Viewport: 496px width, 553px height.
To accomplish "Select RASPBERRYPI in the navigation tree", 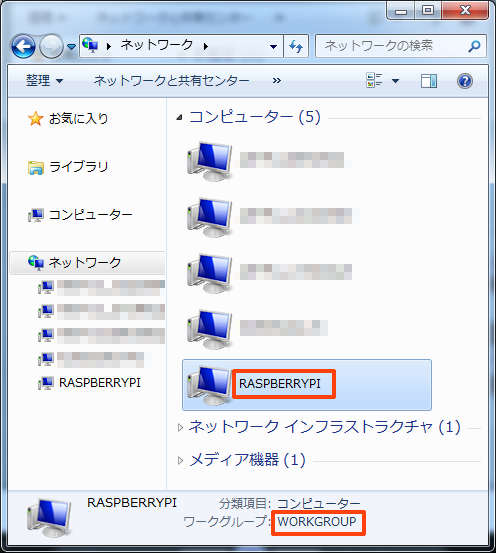I will tap(100, 383).
